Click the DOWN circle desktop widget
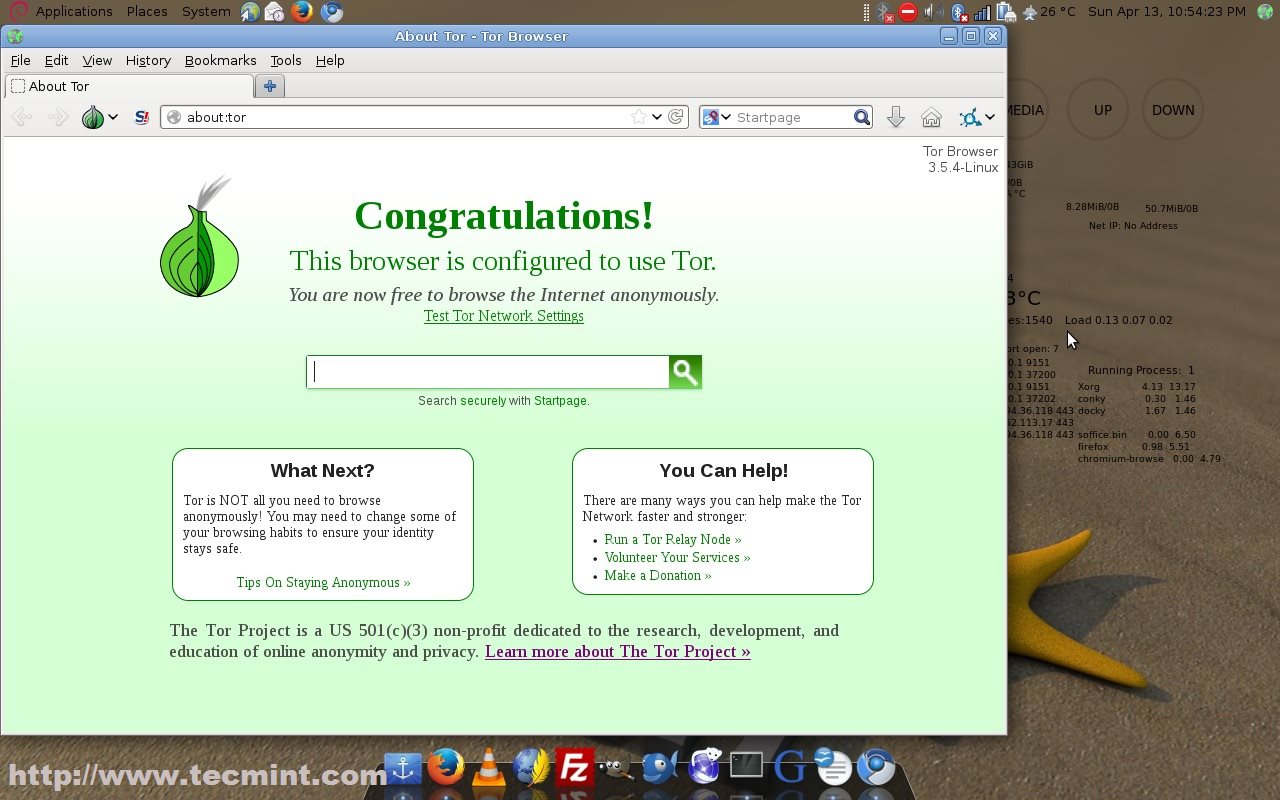 click(1173, 110)
